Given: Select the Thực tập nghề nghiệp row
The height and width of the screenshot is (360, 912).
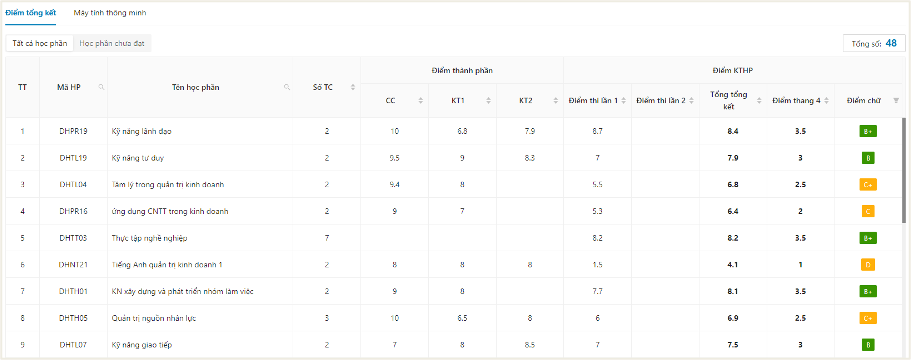Looking at the screenshot, I should pos(454,238).
